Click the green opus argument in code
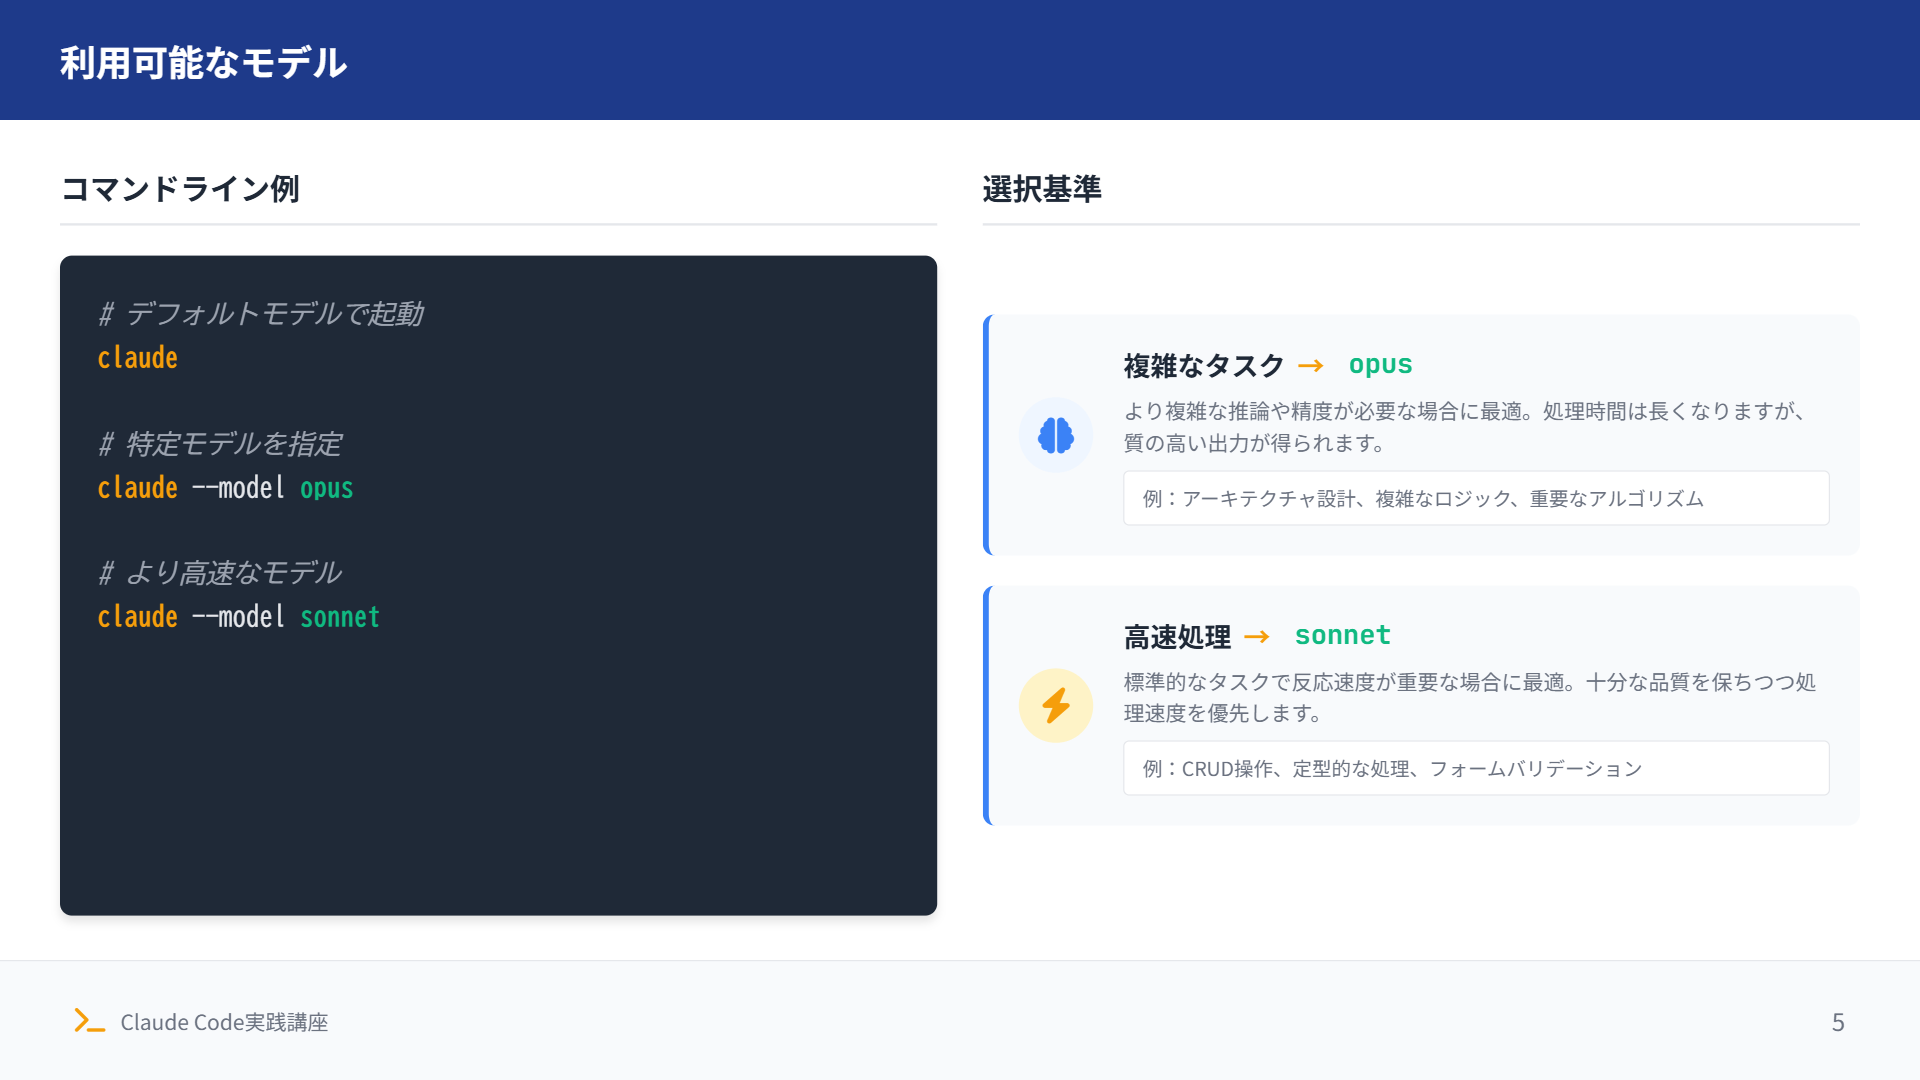1920x1080 pixels. [x=326, y=488]
